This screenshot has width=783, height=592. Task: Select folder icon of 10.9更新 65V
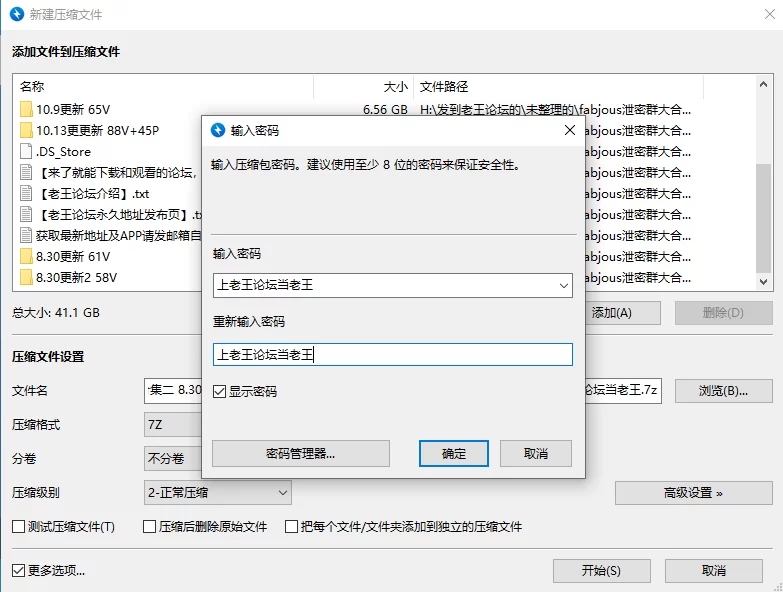point(26,109)
